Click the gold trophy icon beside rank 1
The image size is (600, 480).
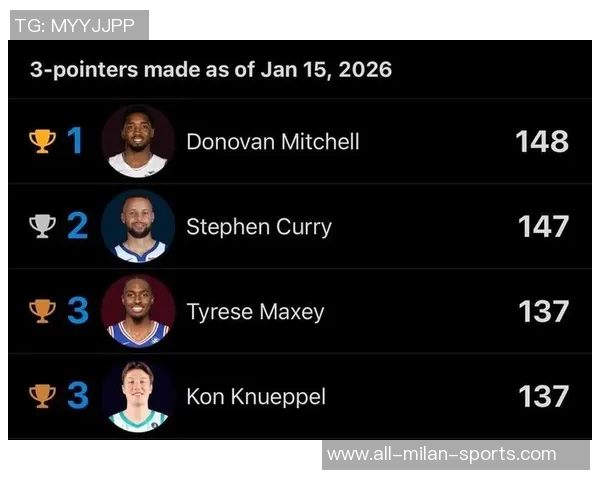42,141
